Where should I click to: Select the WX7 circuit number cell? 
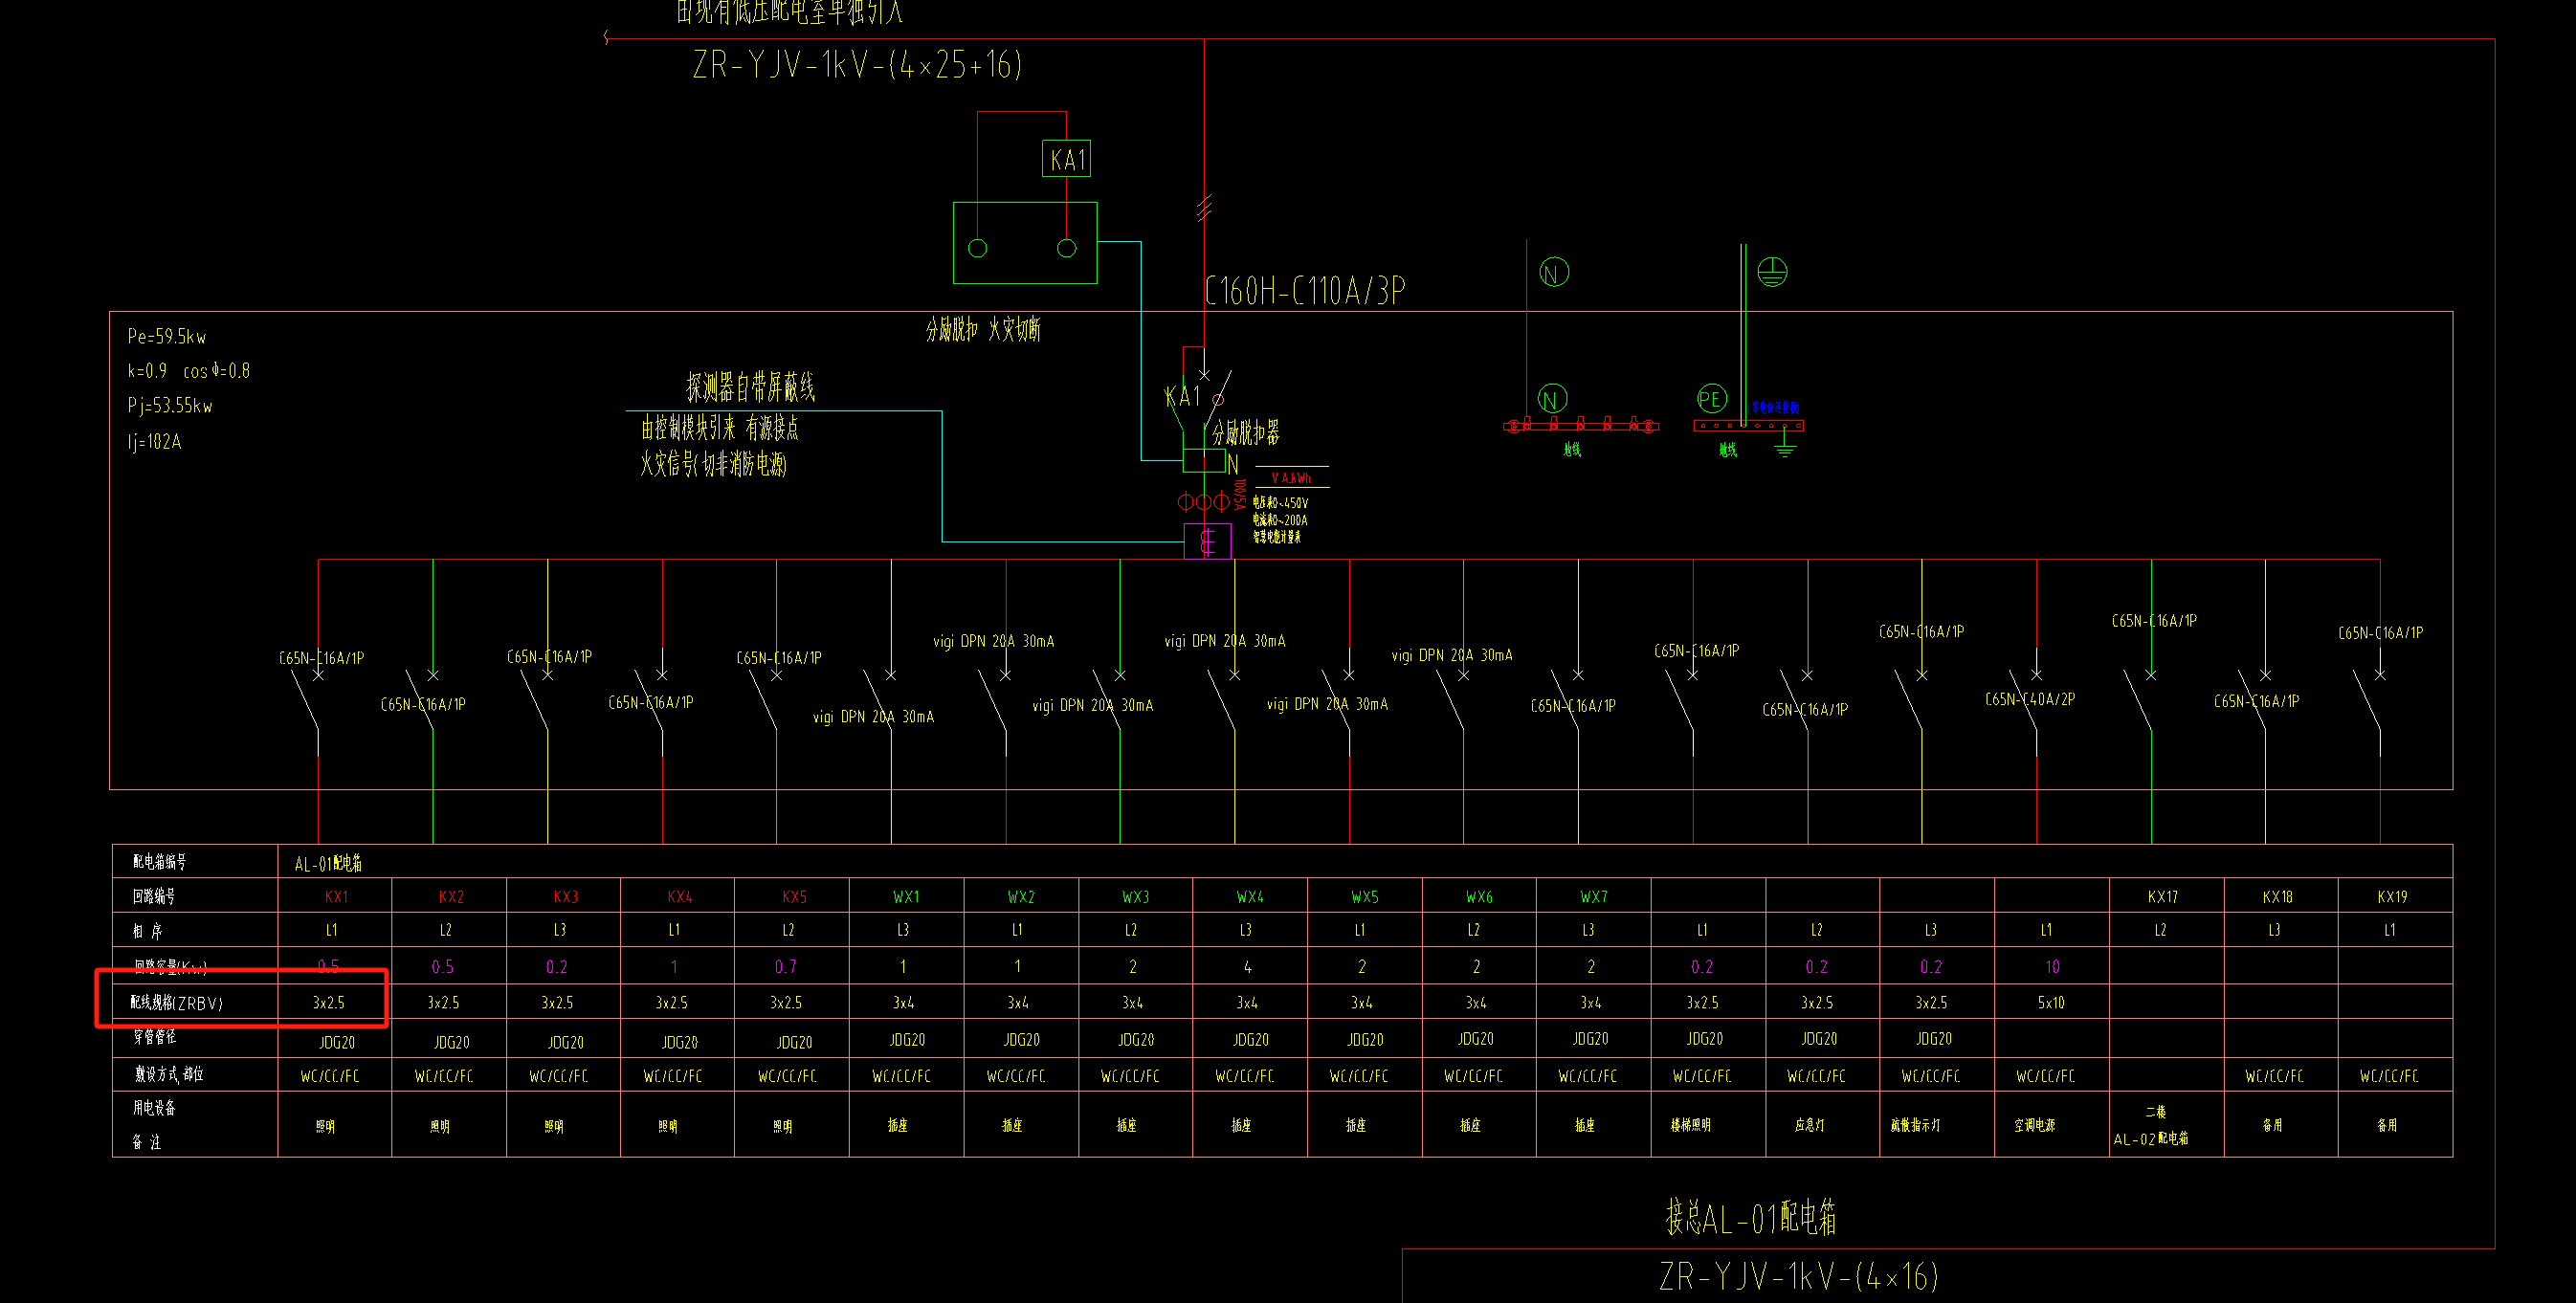1594,897
